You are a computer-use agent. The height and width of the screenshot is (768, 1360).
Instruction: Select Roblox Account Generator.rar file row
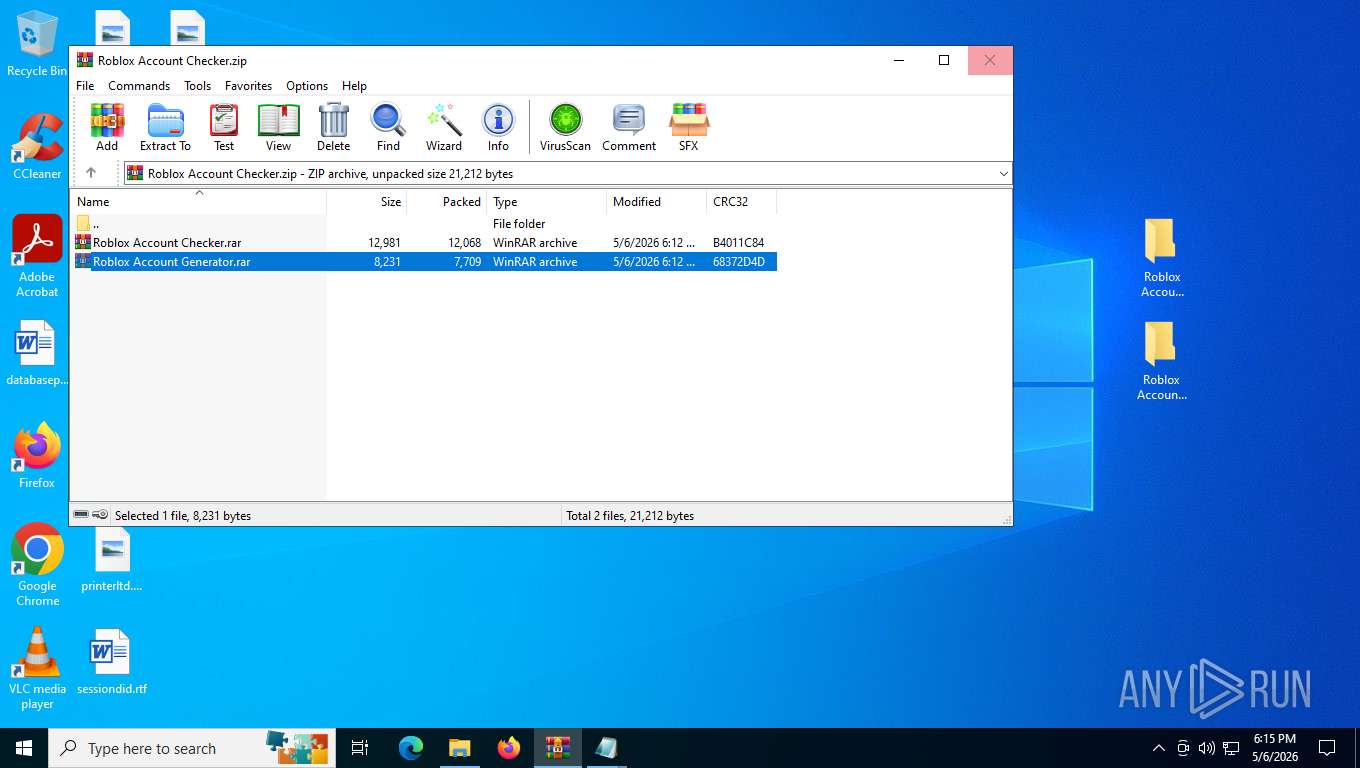point(424,262)
